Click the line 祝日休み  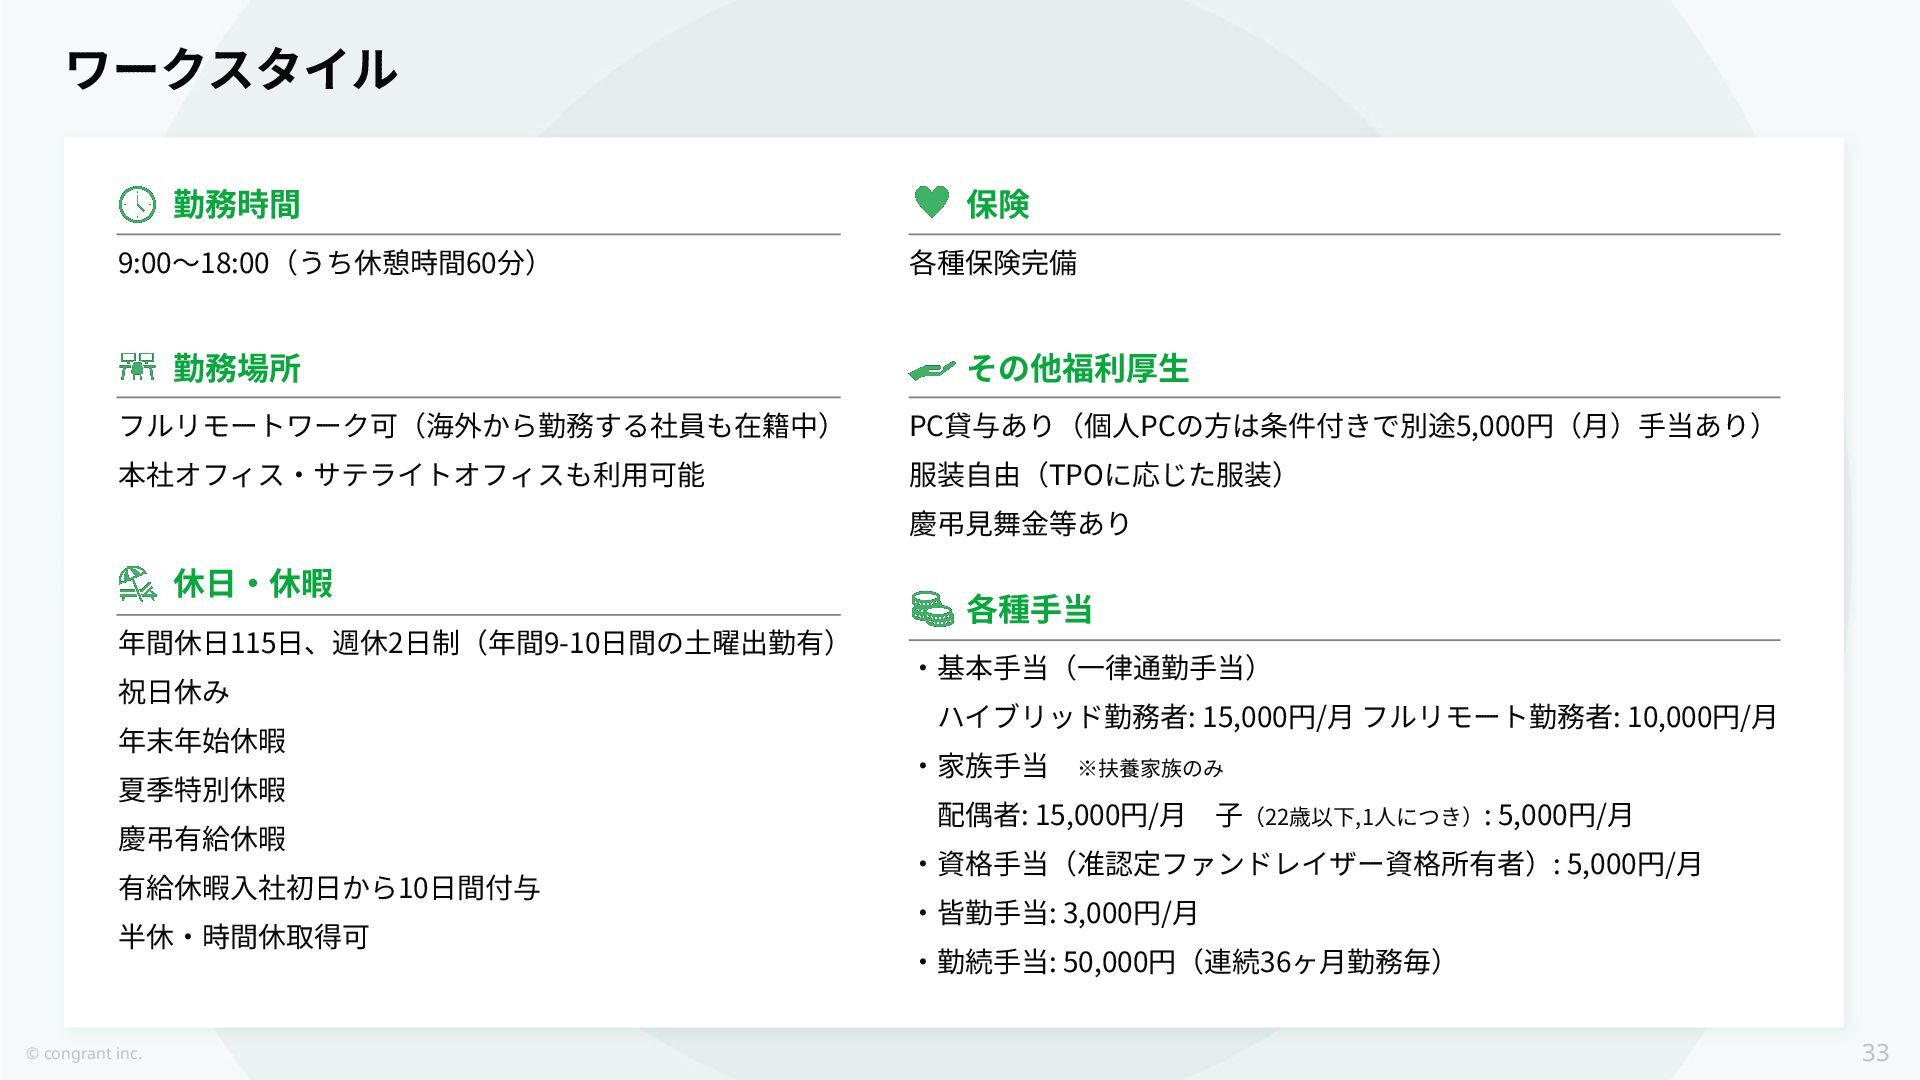174,692
